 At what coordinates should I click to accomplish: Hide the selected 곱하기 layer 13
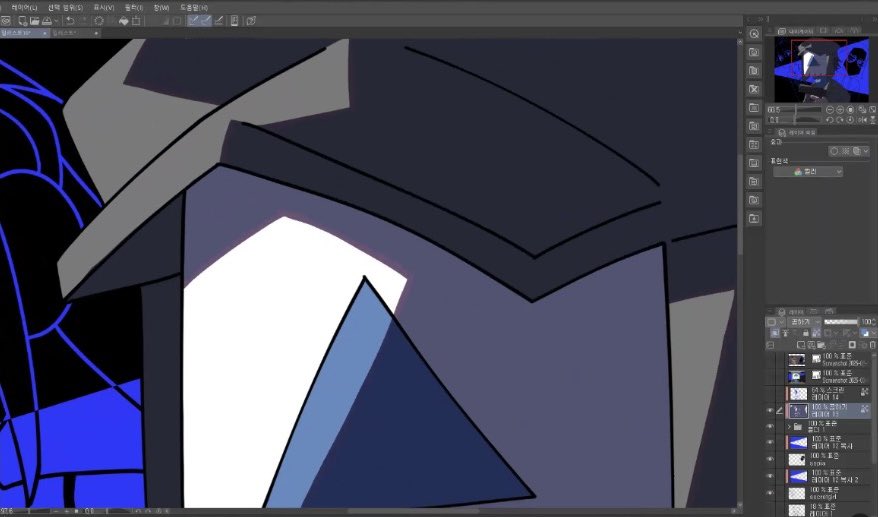(x=770, y=411)
